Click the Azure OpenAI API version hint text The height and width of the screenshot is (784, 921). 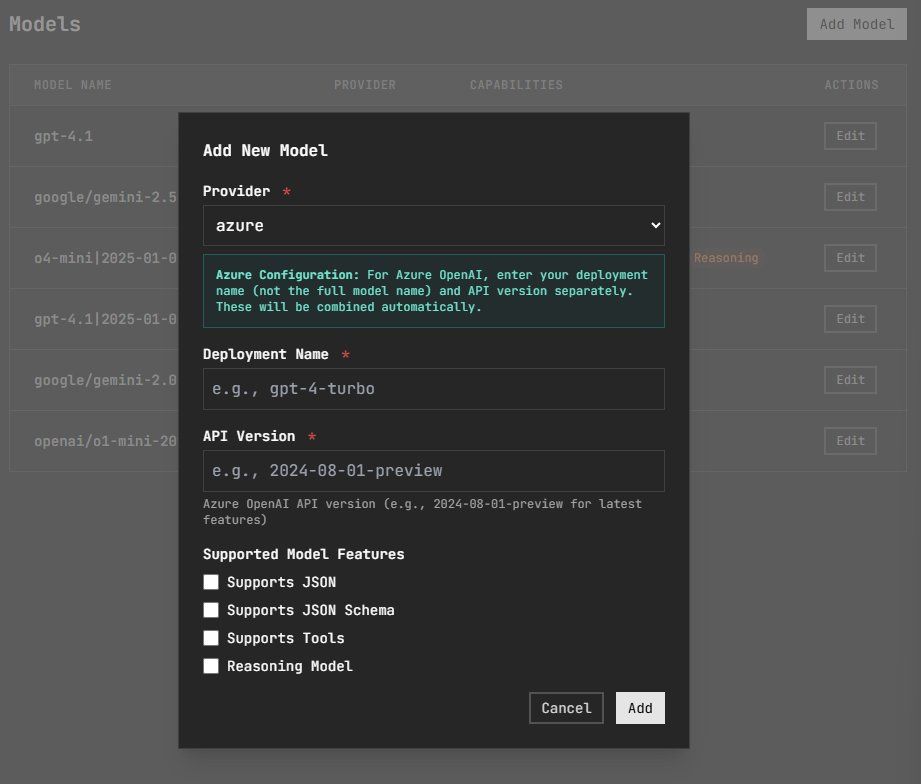422,512
